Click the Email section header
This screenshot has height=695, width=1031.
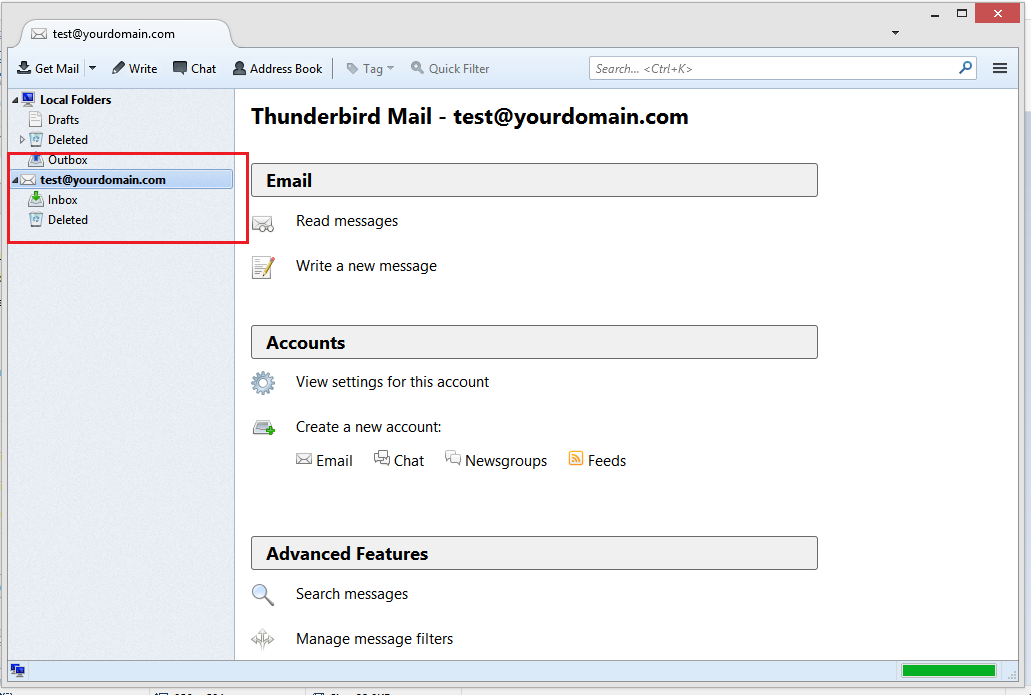pos(534,180)
